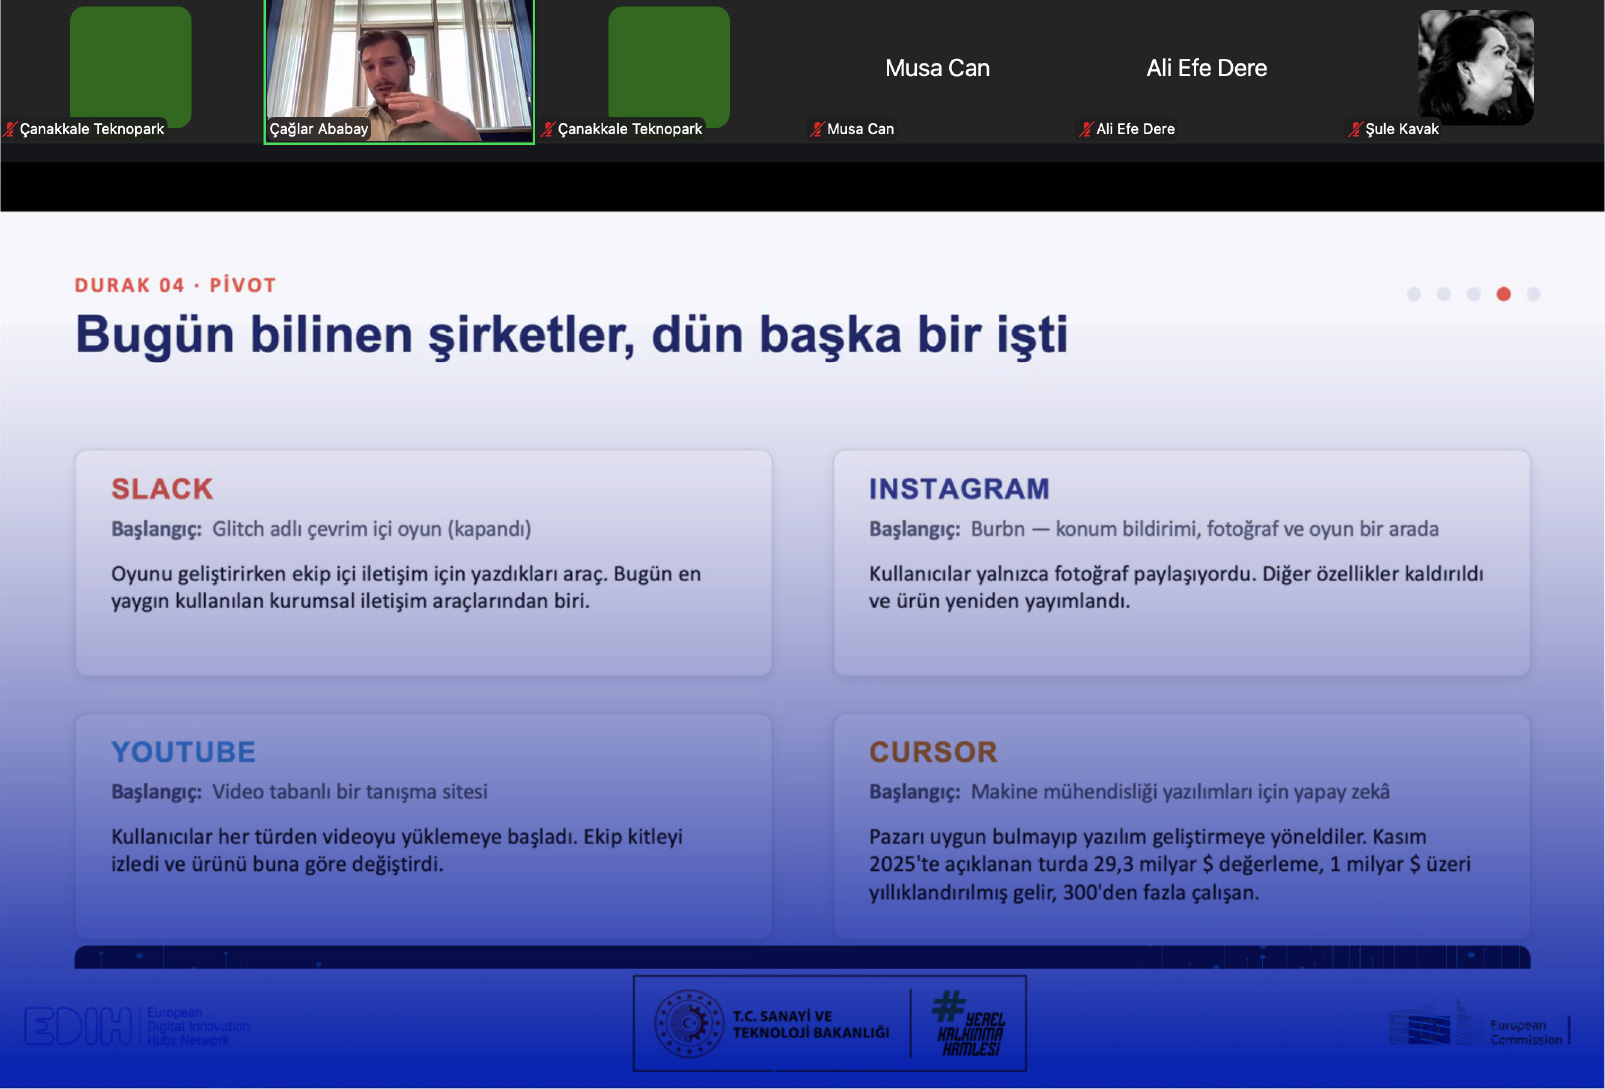Click "European Digital Innovation Hubs Network" text

tap(198, 1026)
